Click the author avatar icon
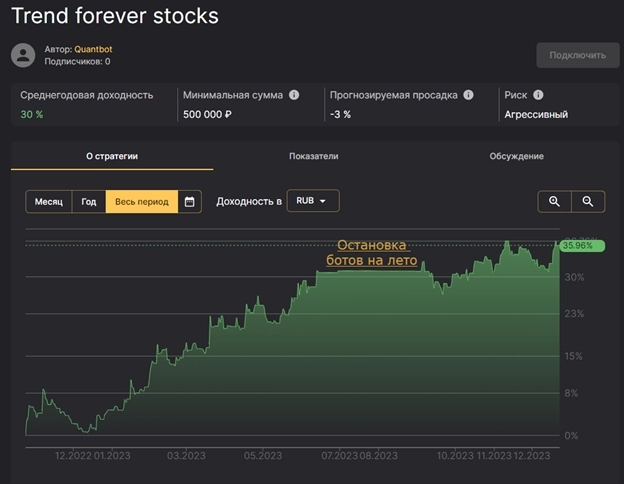 (23, 55)
